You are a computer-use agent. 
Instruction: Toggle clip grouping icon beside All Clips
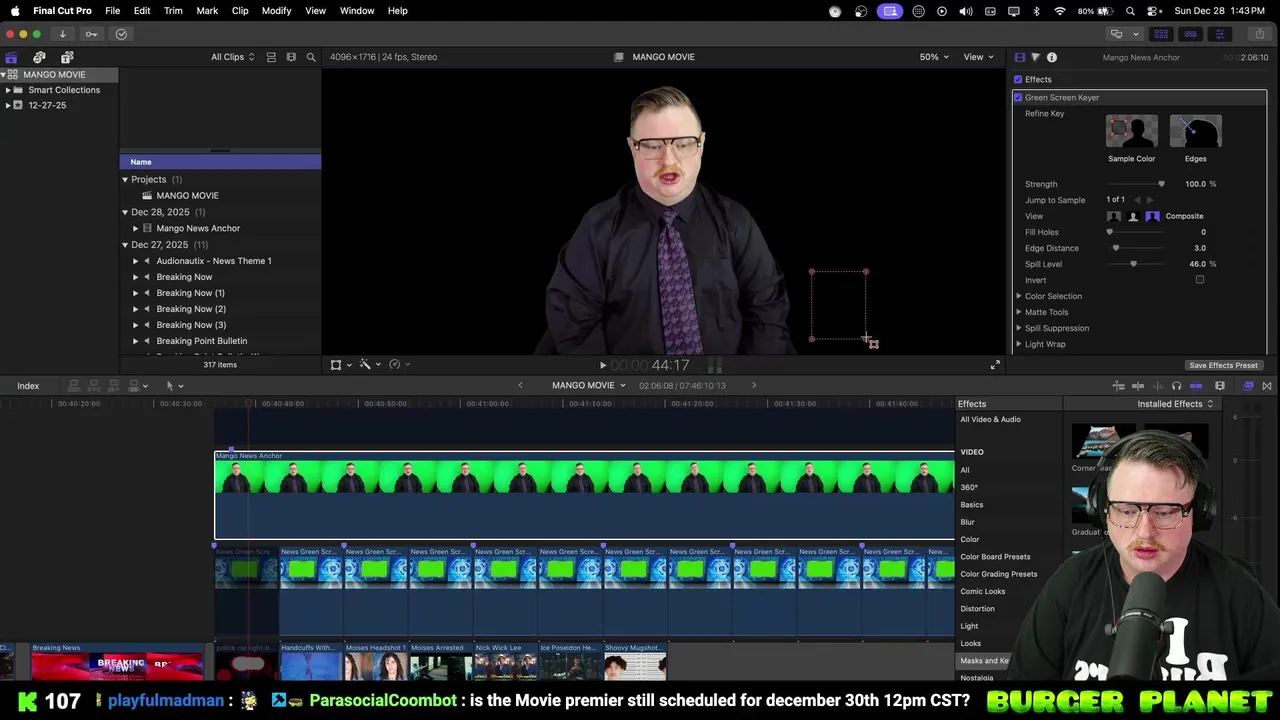(271, 57)
